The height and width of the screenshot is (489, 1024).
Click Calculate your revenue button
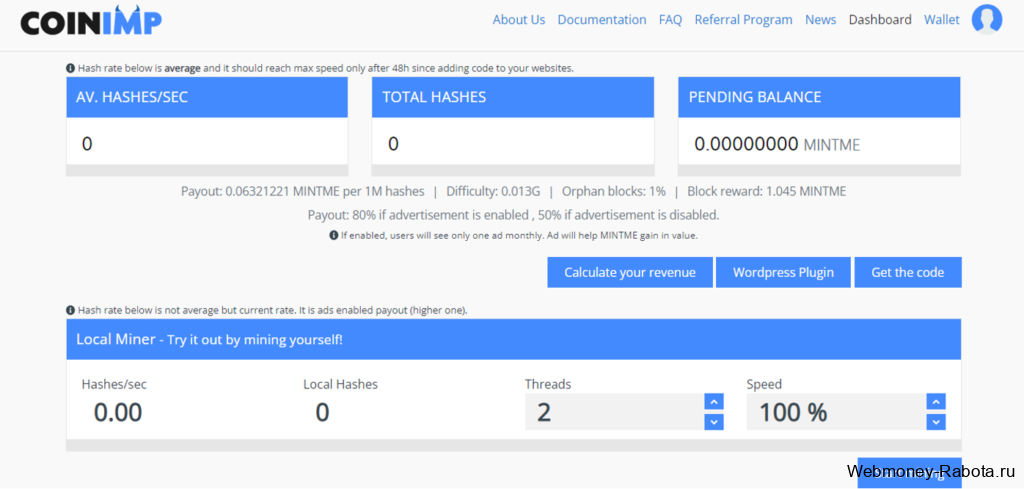coord(630,272)
